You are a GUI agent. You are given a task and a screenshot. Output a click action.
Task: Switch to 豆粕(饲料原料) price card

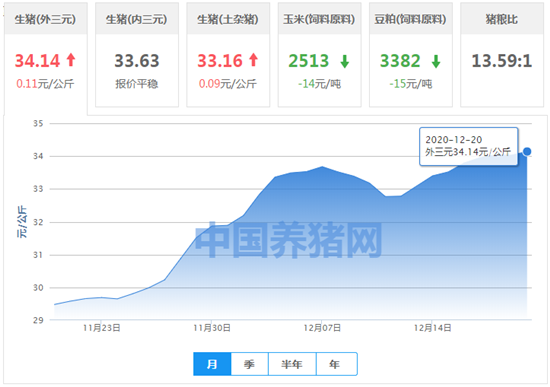click(411, 54)
